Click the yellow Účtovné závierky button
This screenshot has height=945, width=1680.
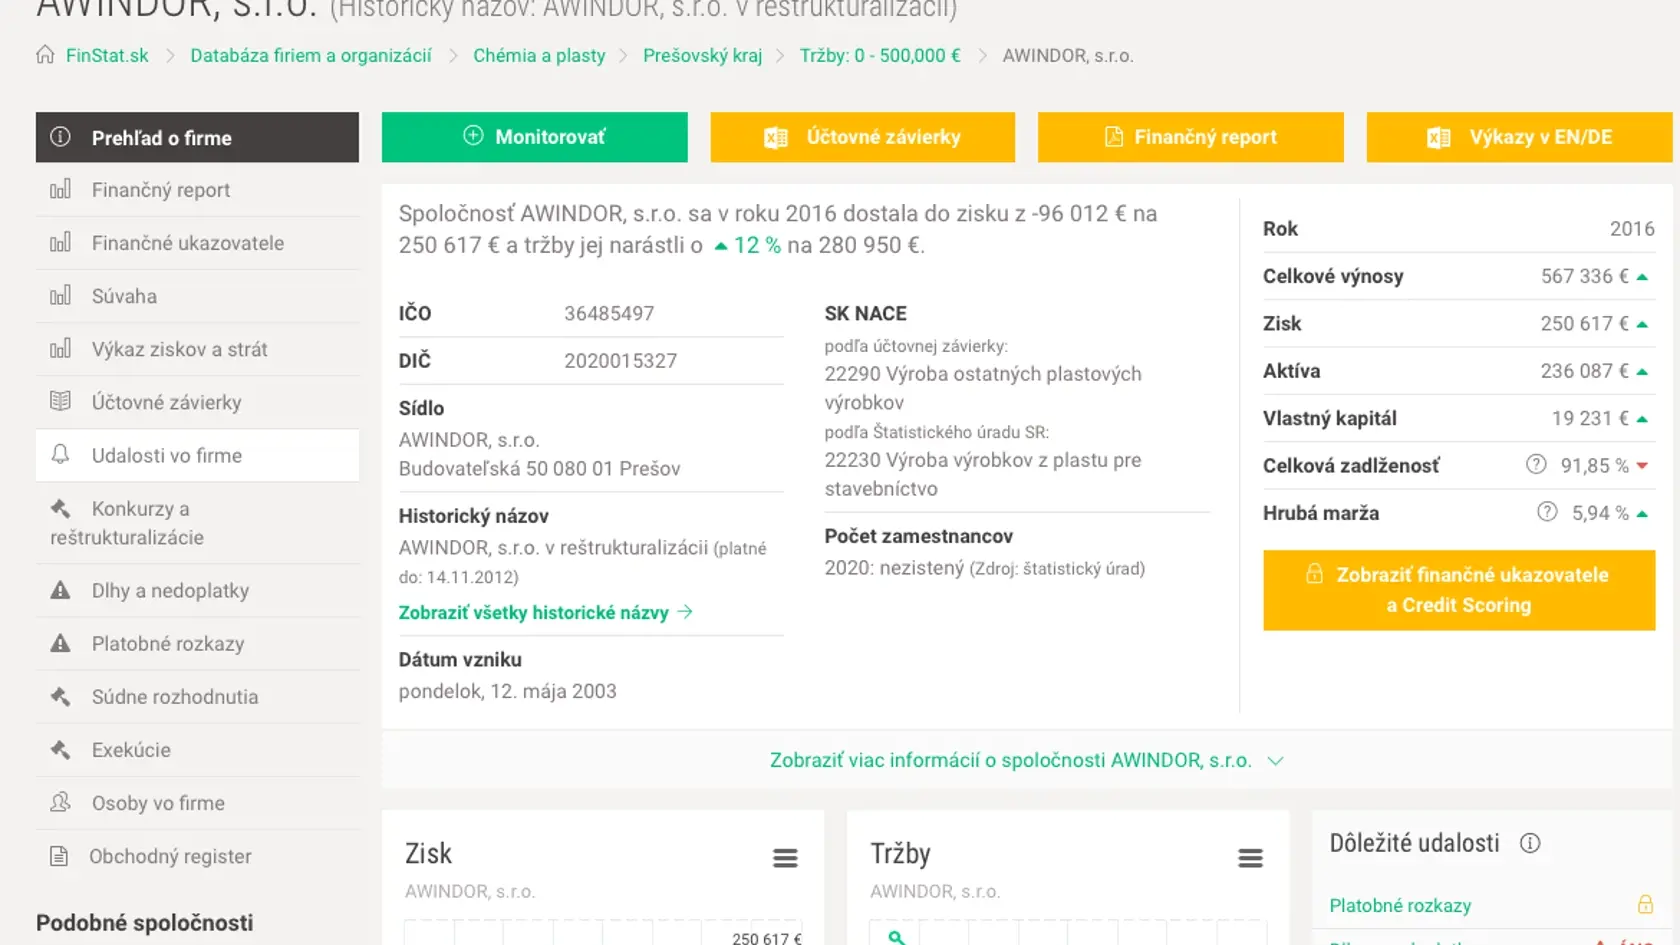tap(863, 137)
